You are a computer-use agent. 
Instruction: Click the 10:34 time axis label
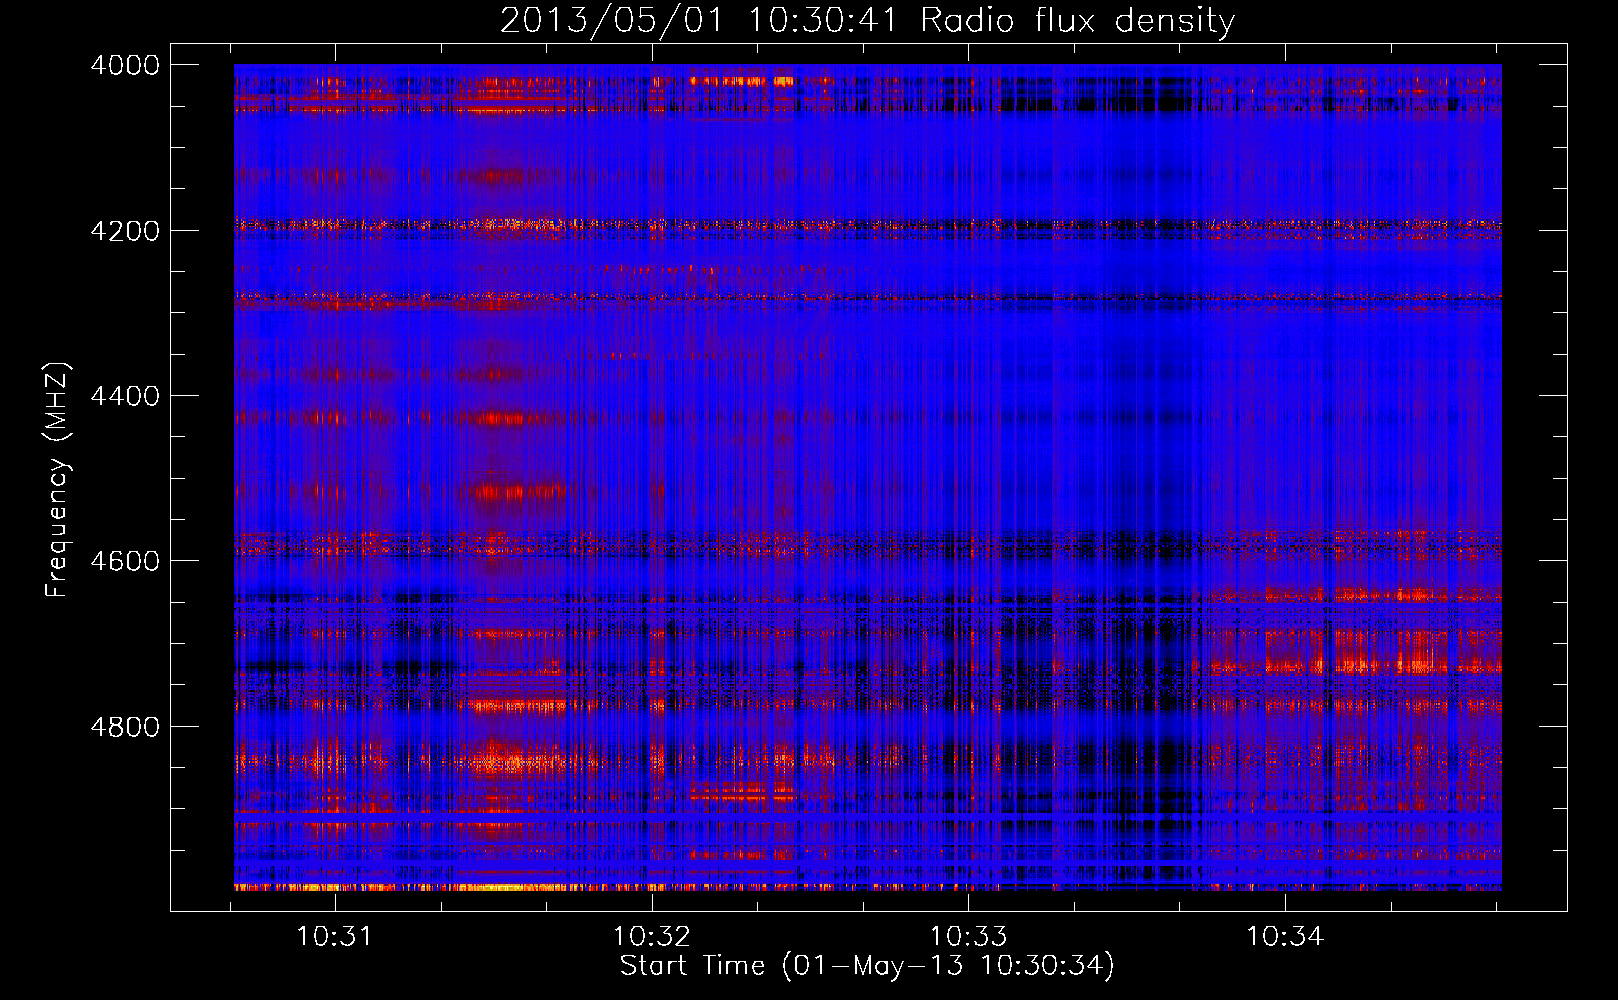pos(1284,937)
